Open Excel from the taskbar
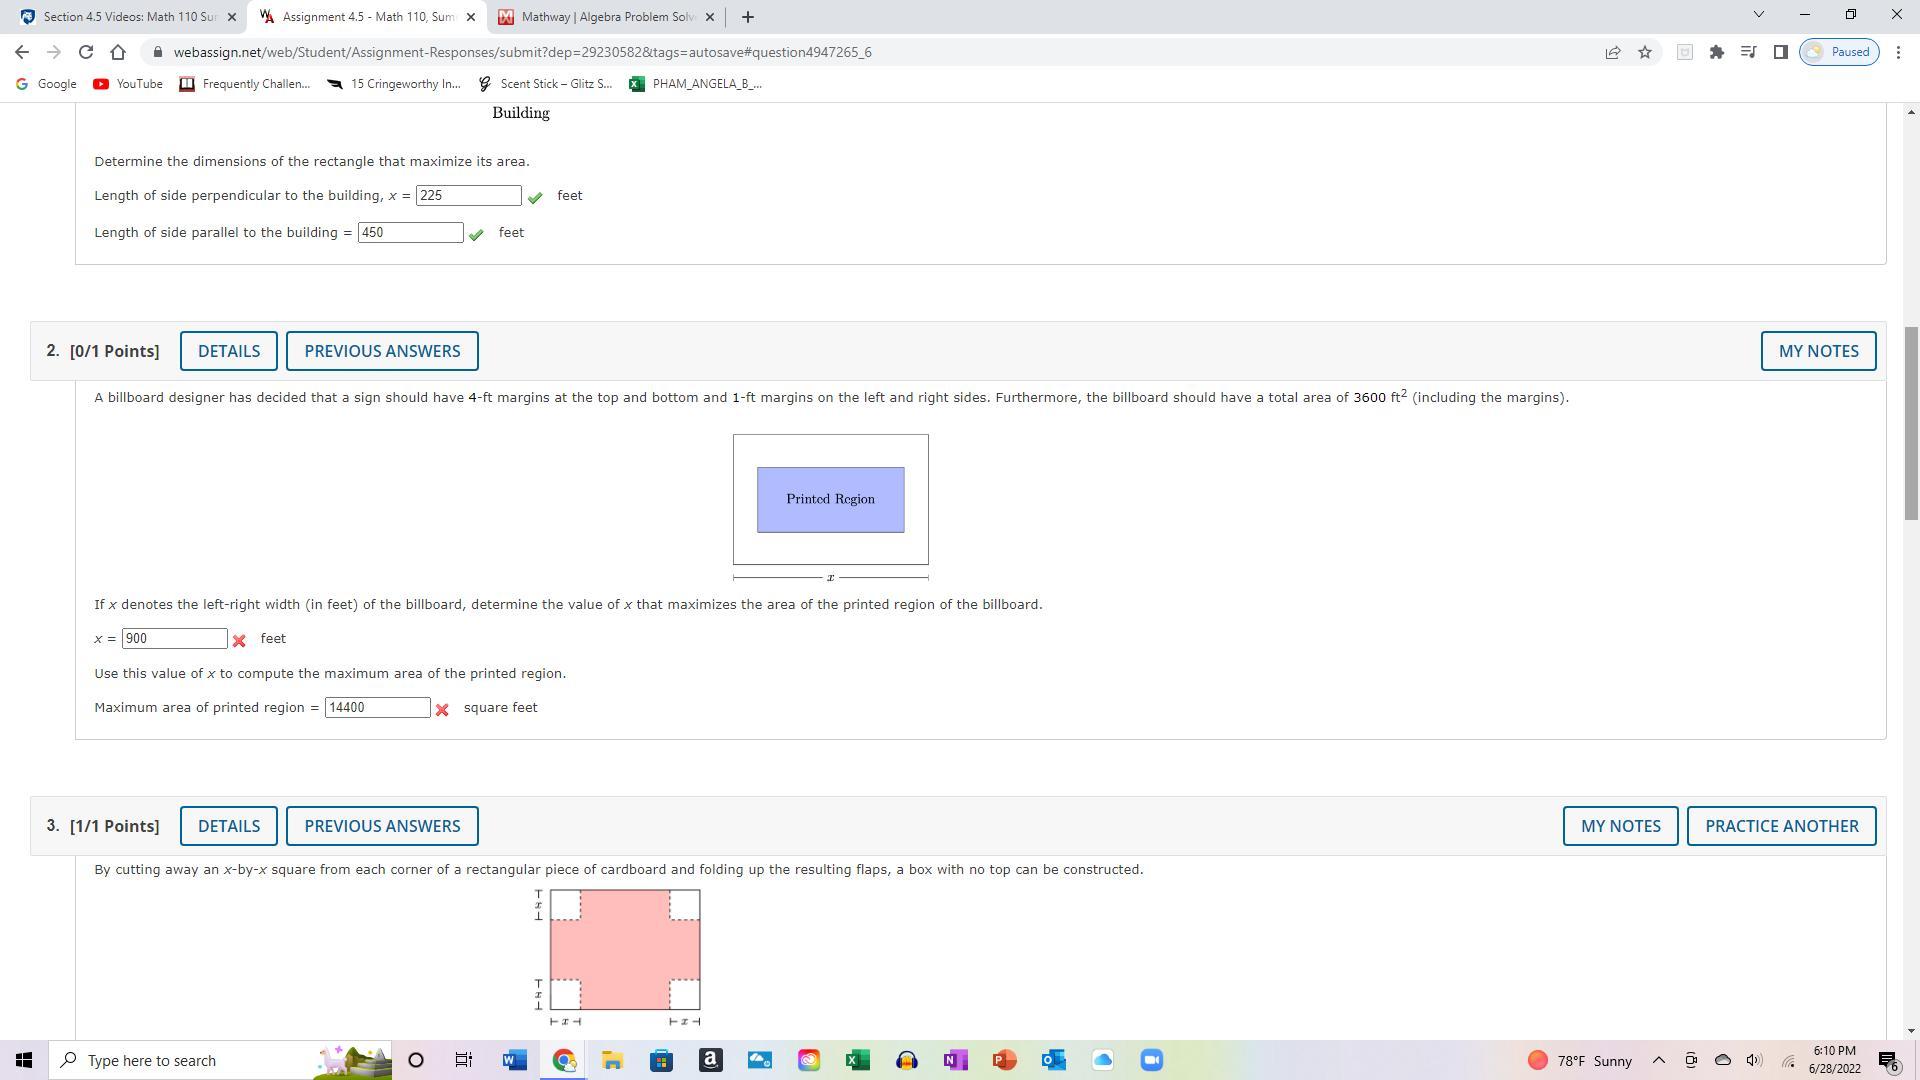This screenshot has height=1080, width=1920. 857,1060
